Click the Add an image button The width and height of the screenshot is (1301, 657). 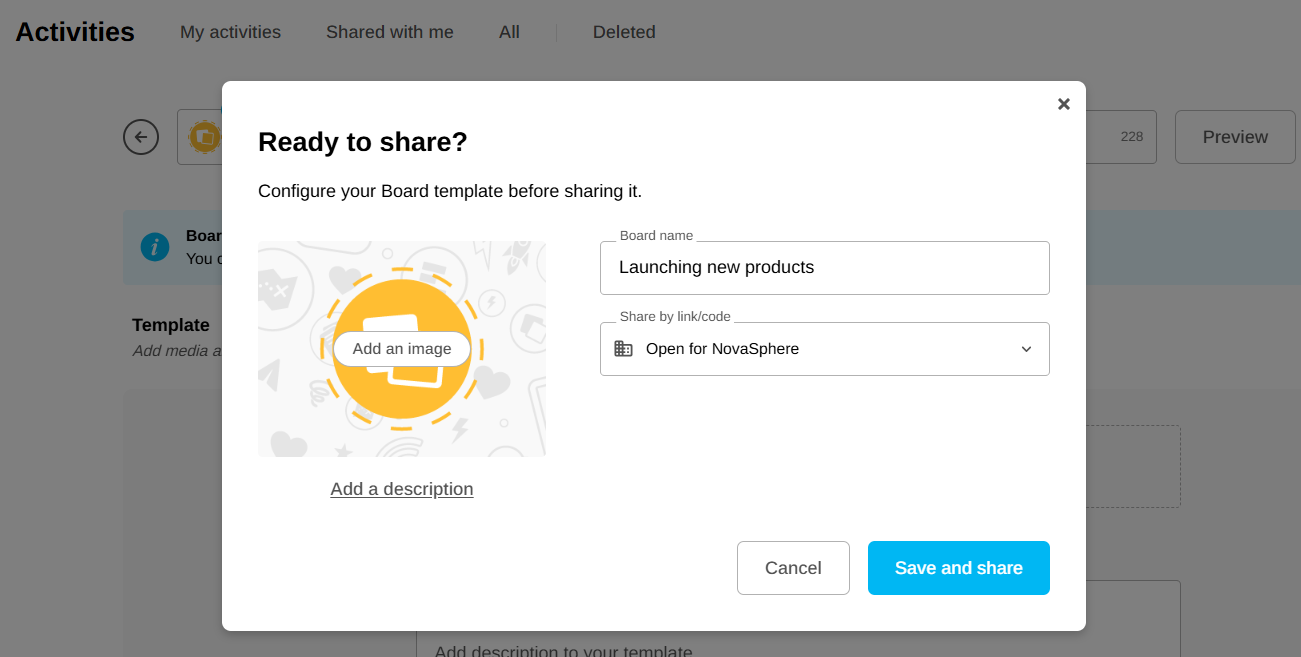[x=402, y=349]
